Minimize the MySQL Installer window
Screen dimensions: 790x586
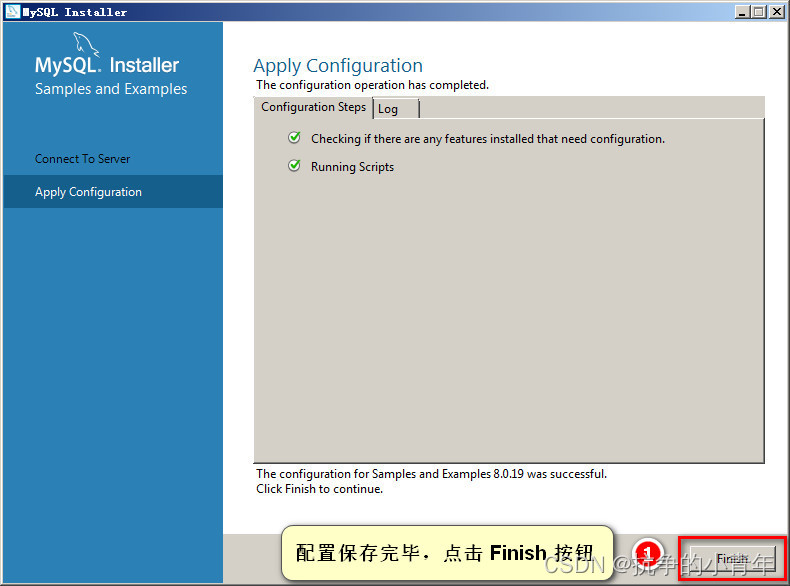pyautogui.click(x=741, y=12)
